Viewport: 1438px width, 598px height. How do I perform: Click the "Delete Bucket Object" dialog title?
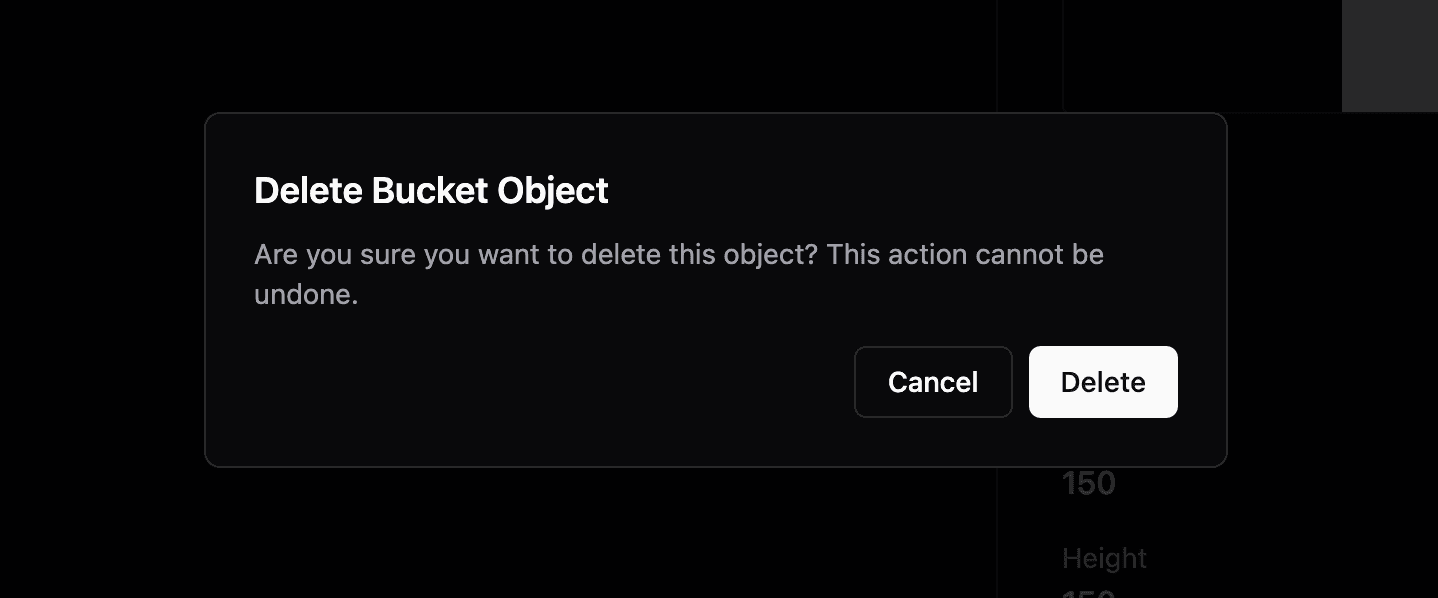(431, 190)
